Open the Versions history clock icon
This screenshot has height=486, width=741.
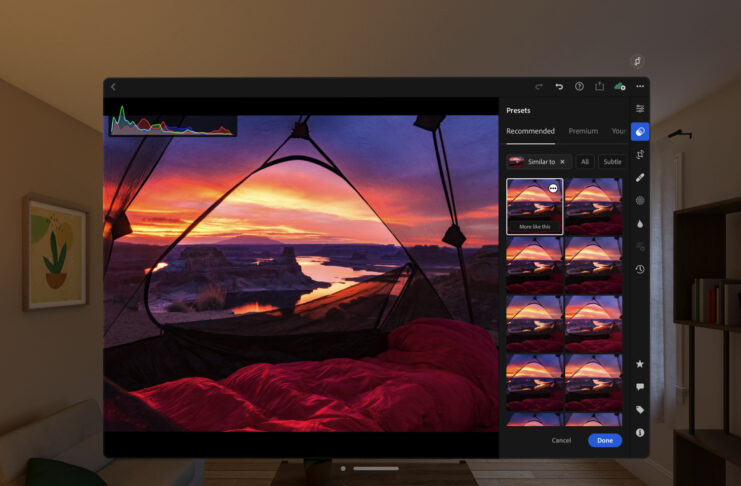640,269
